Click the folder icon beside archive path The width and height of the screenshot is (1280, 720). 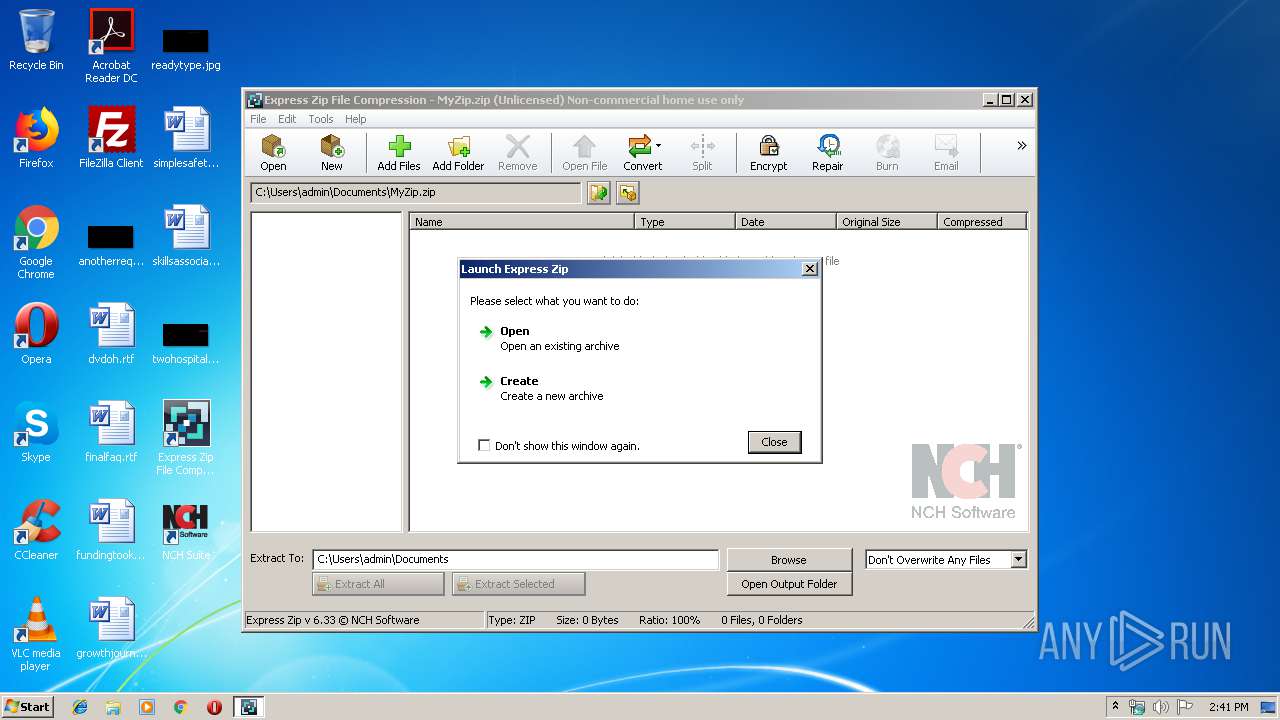[627, 193]
